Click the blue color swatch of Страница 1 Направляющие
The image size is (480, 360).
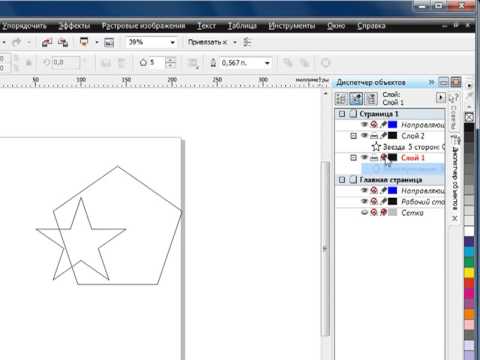pyautogui.click(x=393, y=125)
